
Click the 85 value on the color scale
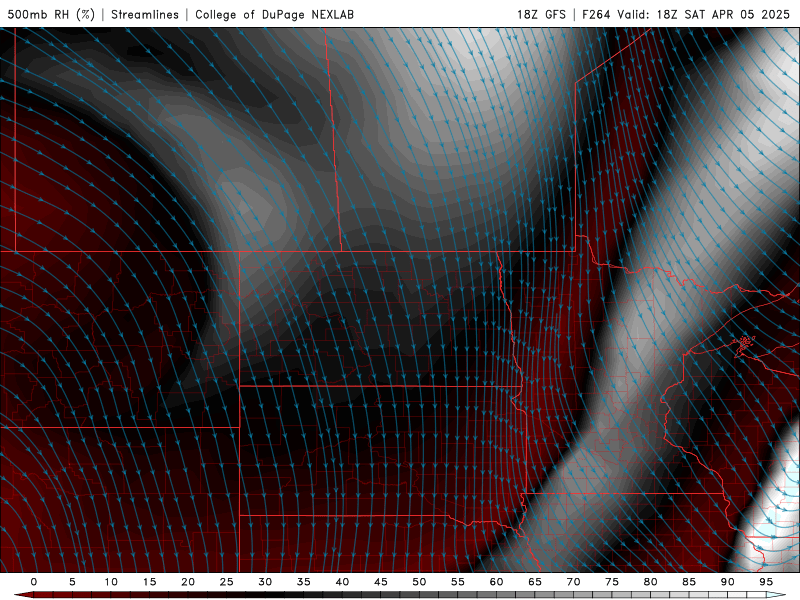[689, 582]
